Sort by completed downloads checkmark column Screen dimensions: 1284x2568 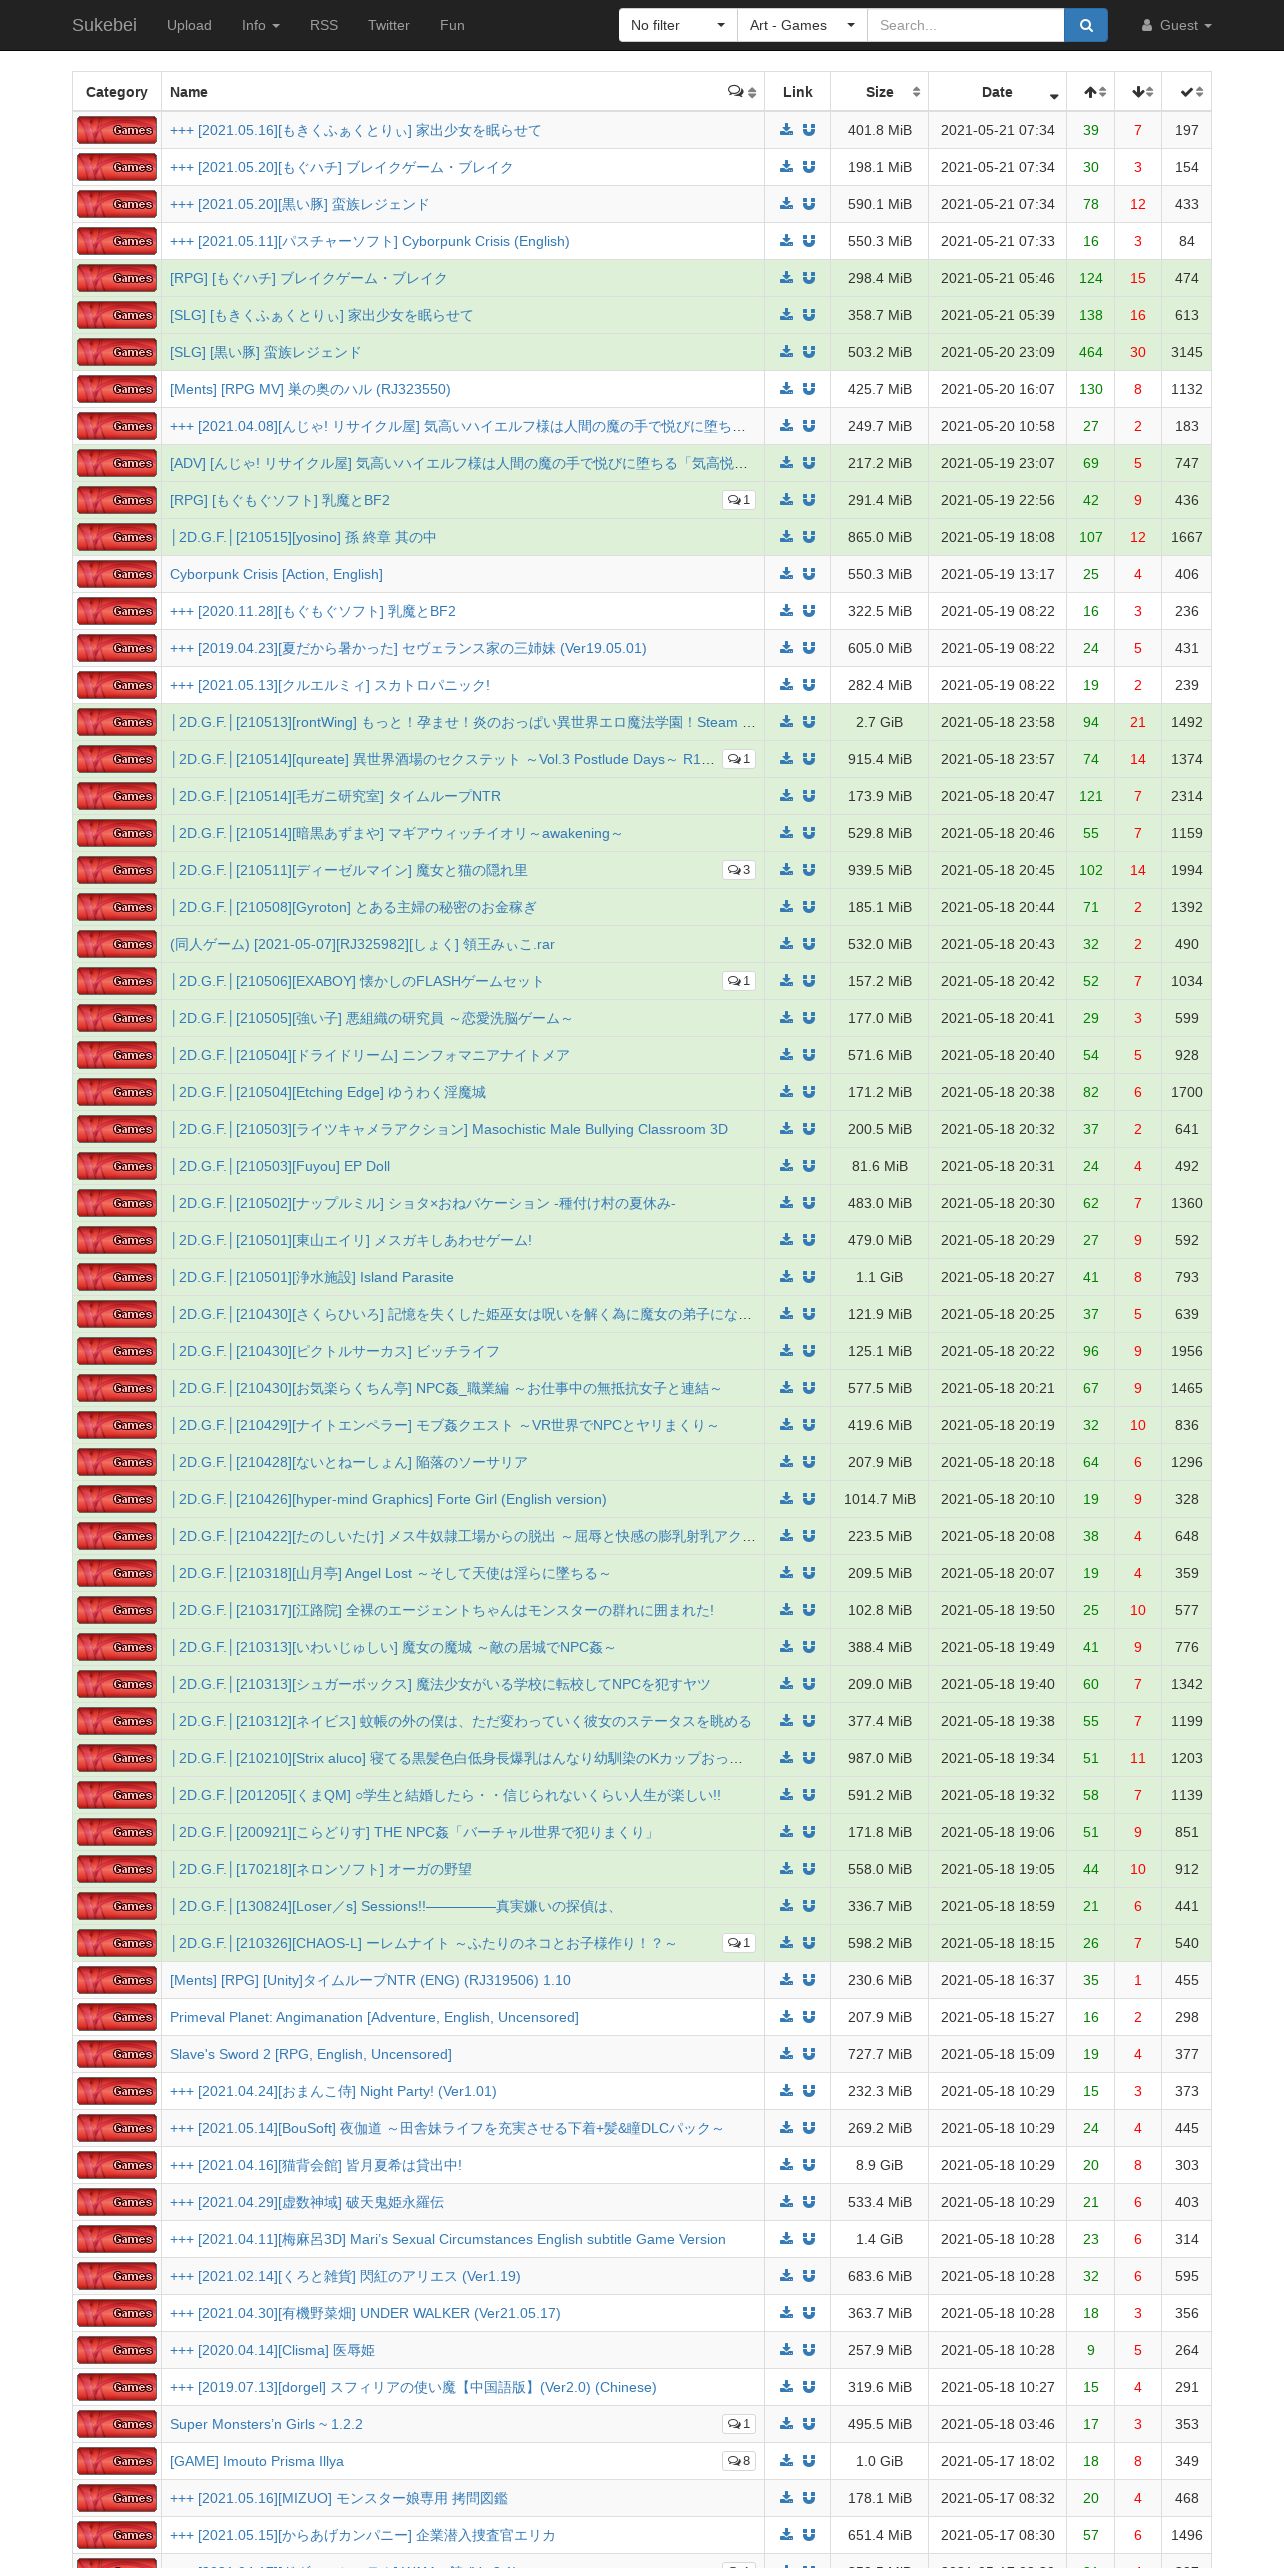click(1186, 92)
